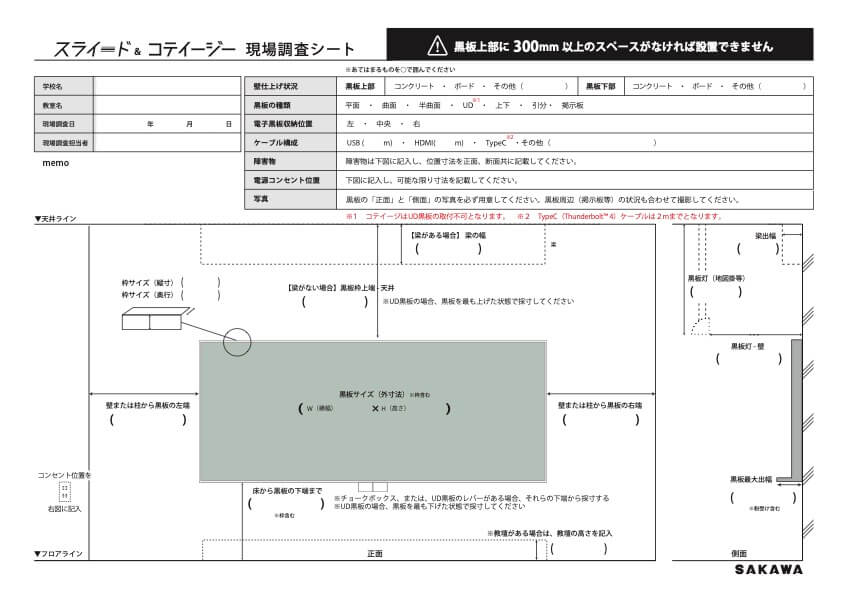This screenshot has height=595, width=841.
Task: Click the 障害物 row header
Action: (290, 161)
